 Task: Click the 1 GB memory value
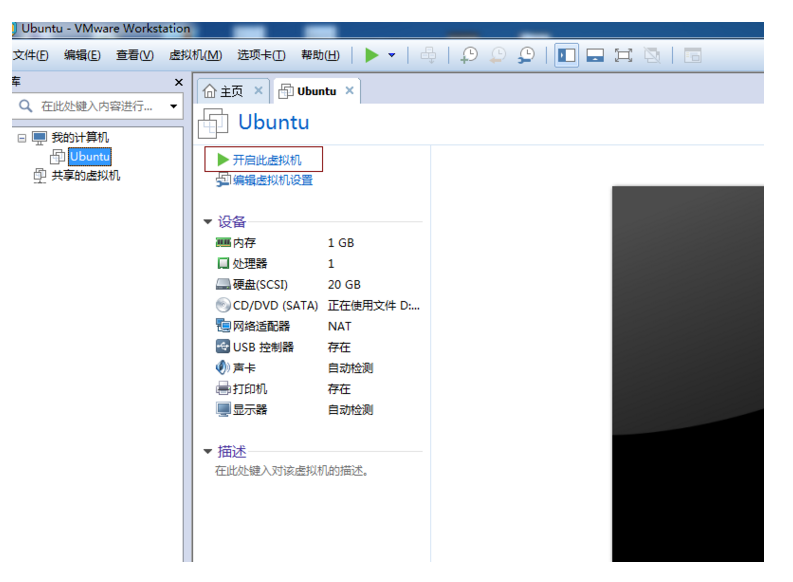tap(341, 243)
